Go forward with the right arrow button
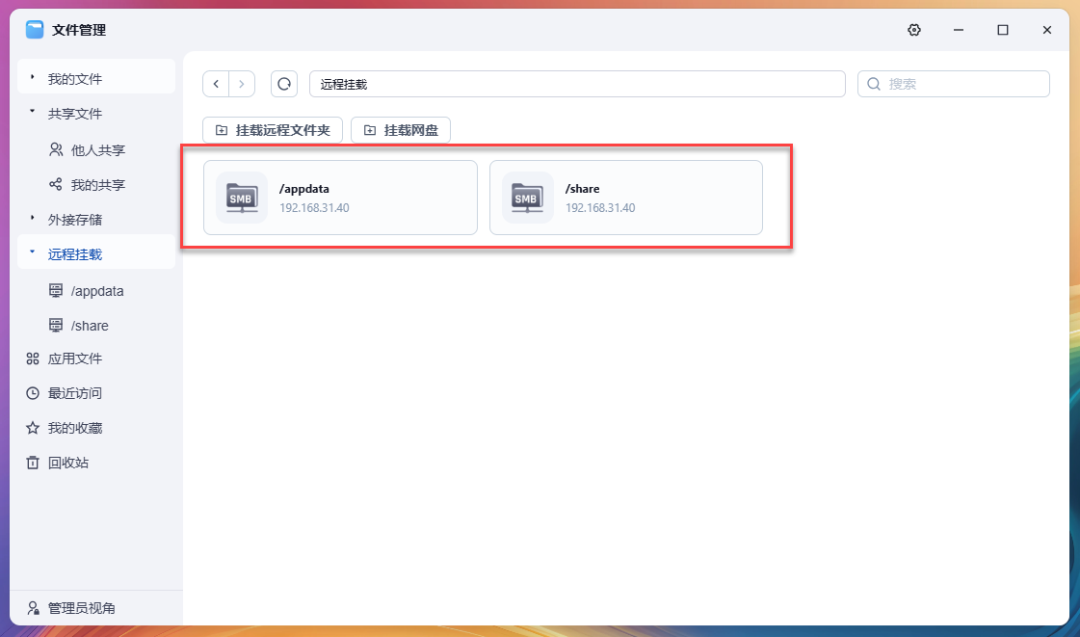This screenshot has height=637, width=1080. click(x=242, y=84)
